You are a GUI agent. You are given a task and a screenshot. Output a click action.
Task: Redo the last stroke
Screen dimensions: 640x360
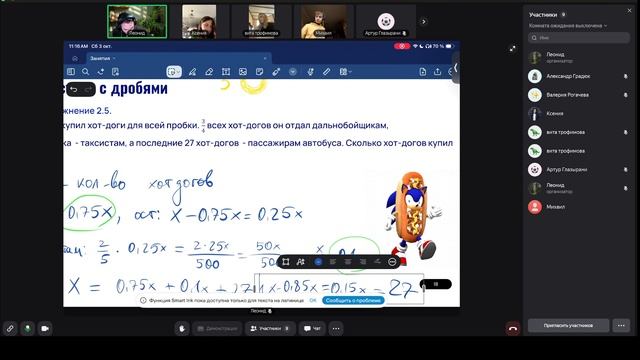coord(88,89)
